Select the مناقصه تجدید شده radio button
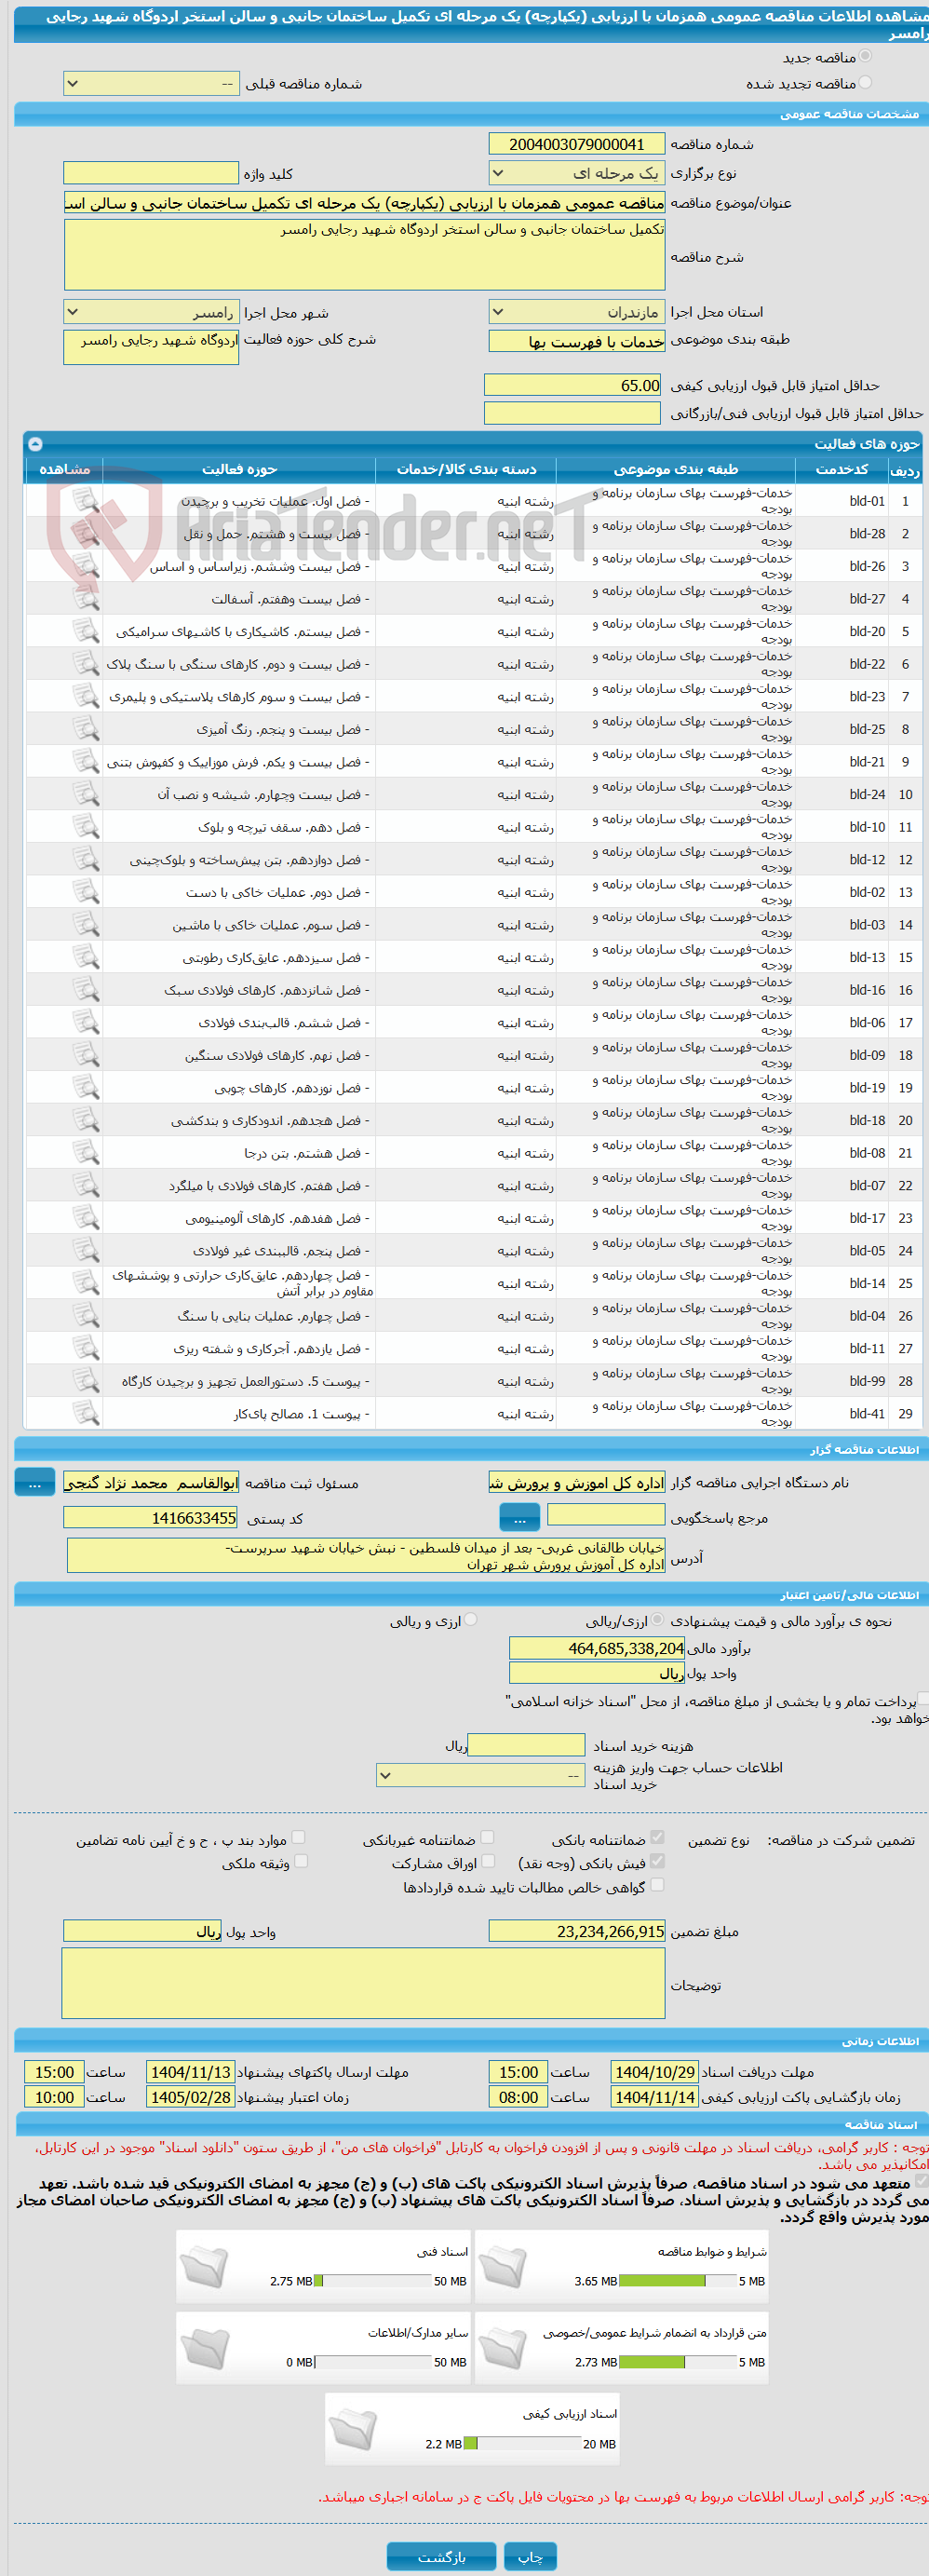 [865, 83]
